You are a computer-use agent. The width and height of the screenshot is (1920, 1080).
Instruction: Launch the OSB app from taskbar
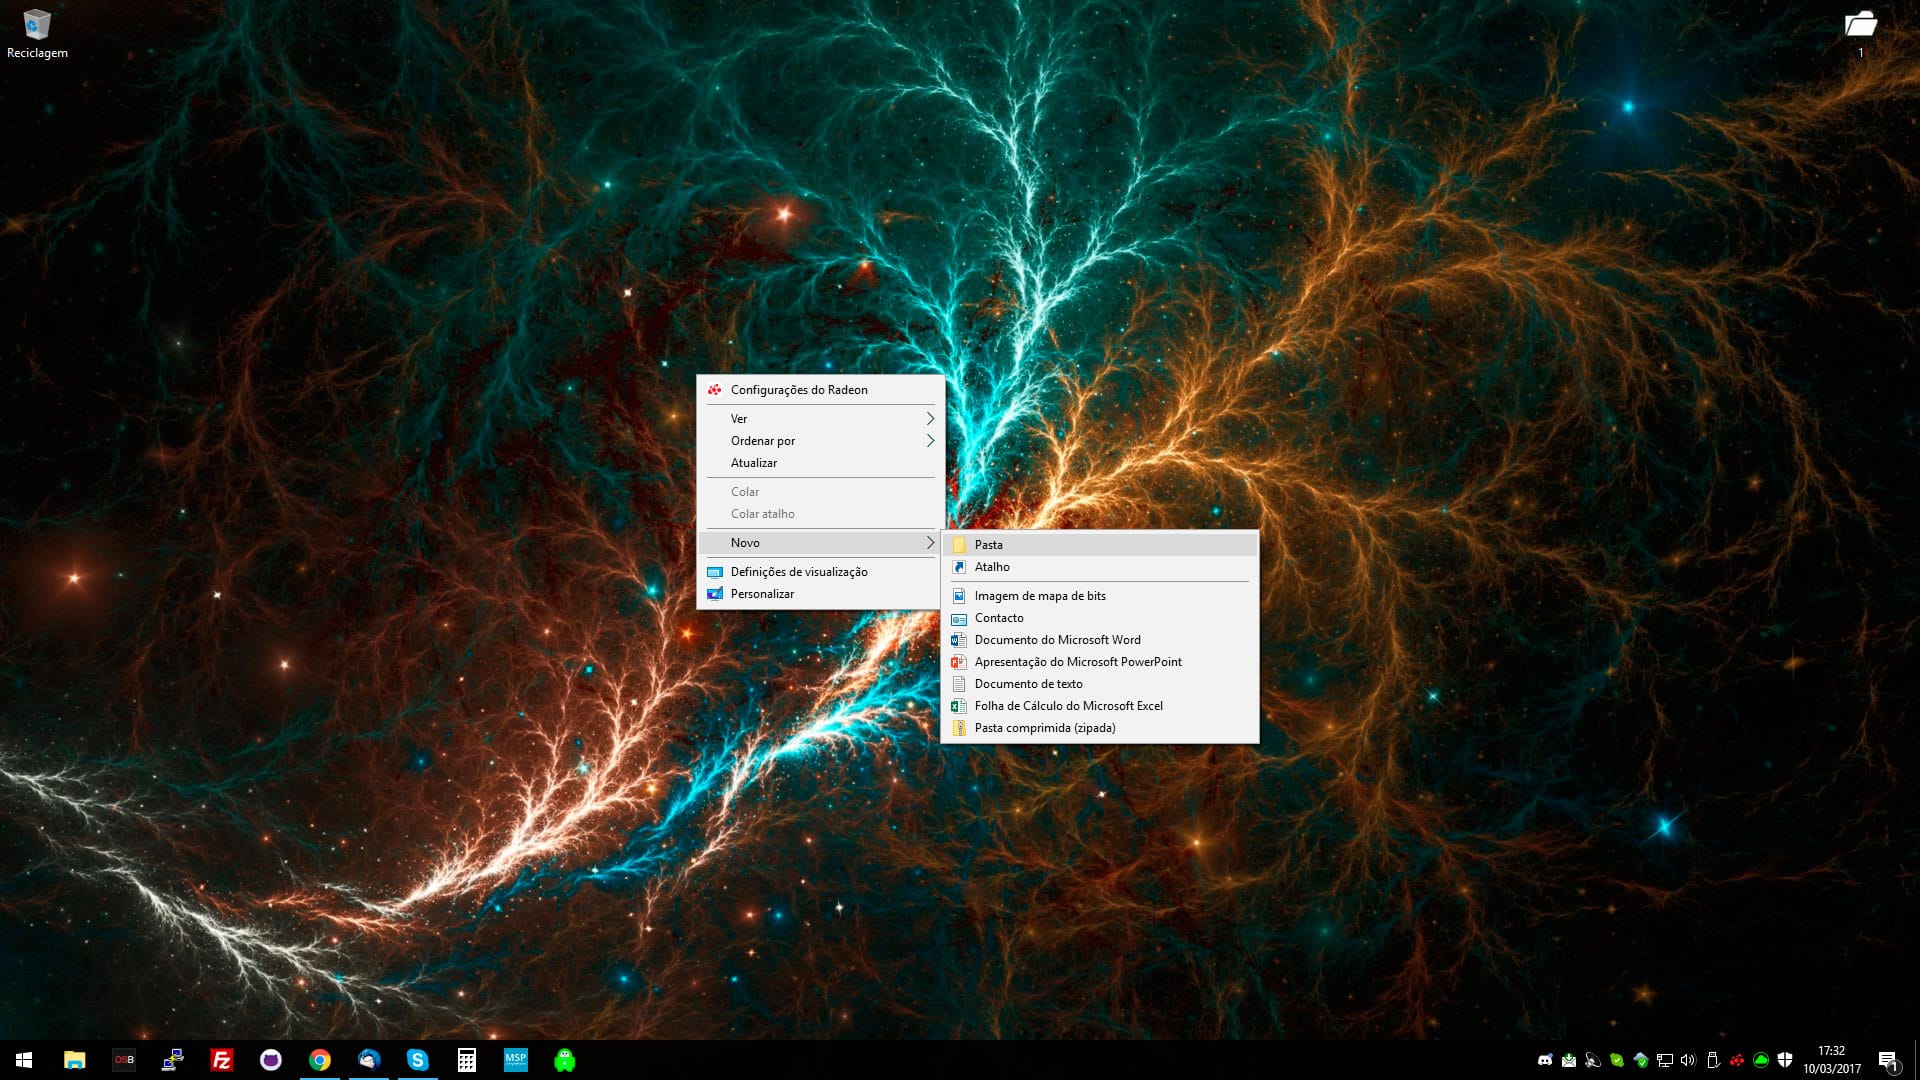click(124, 1060)
